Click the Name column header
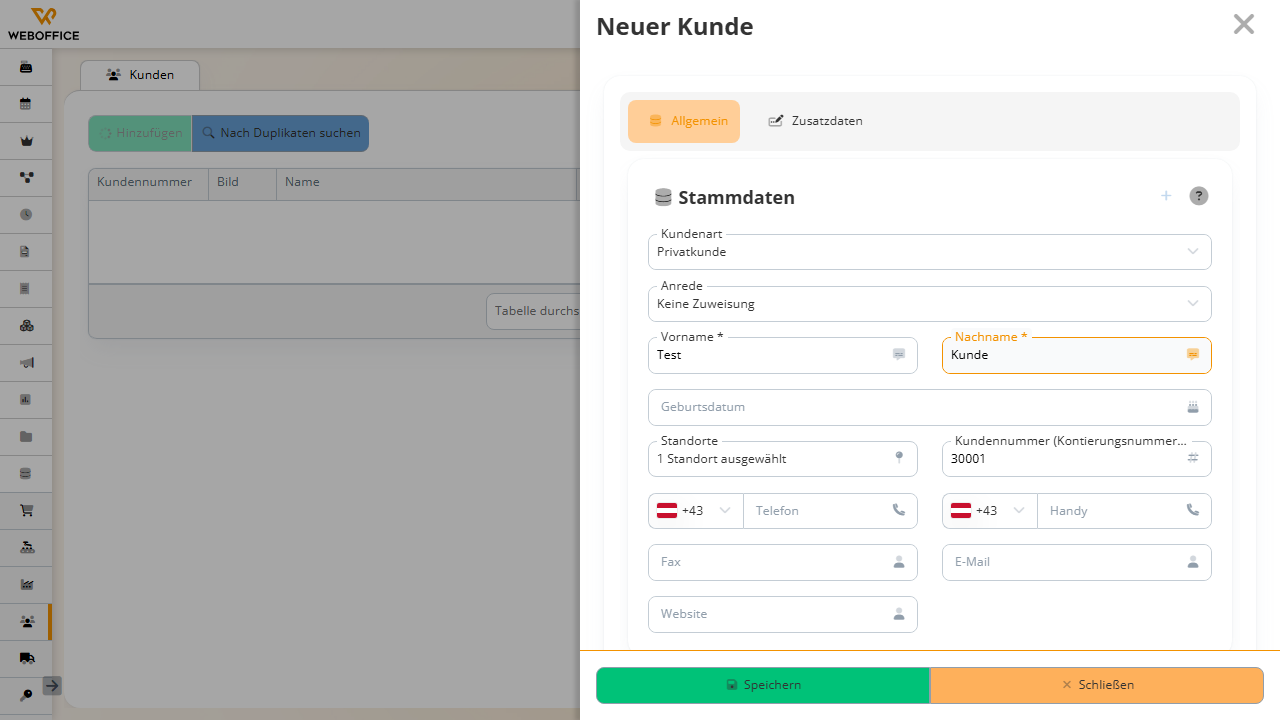 point(427,184)
